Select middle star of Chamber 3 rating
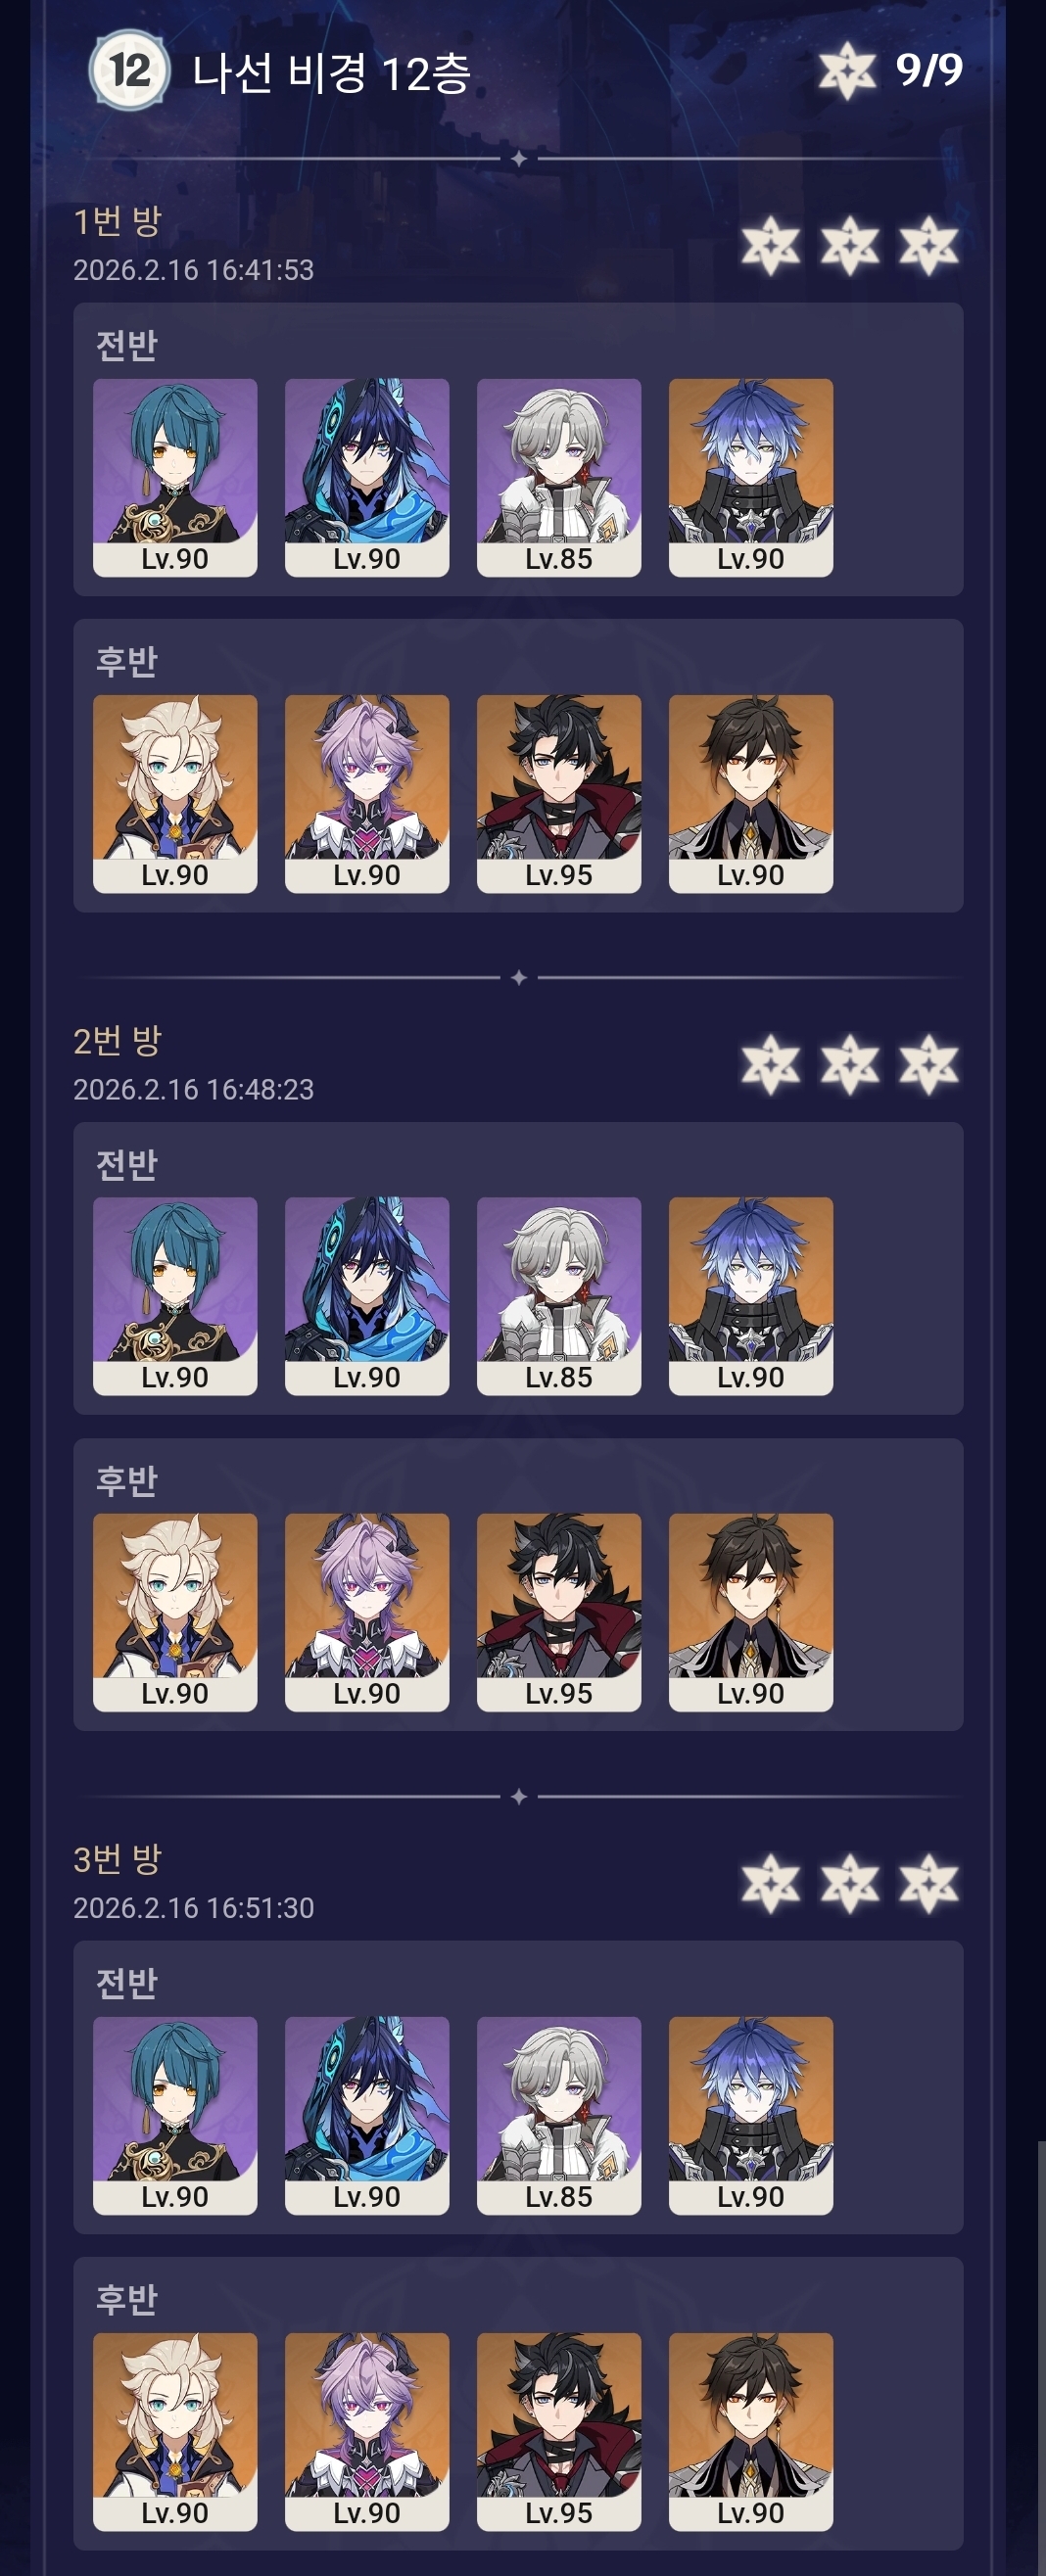The image size is (1046, 2576). pos(849,1883)
